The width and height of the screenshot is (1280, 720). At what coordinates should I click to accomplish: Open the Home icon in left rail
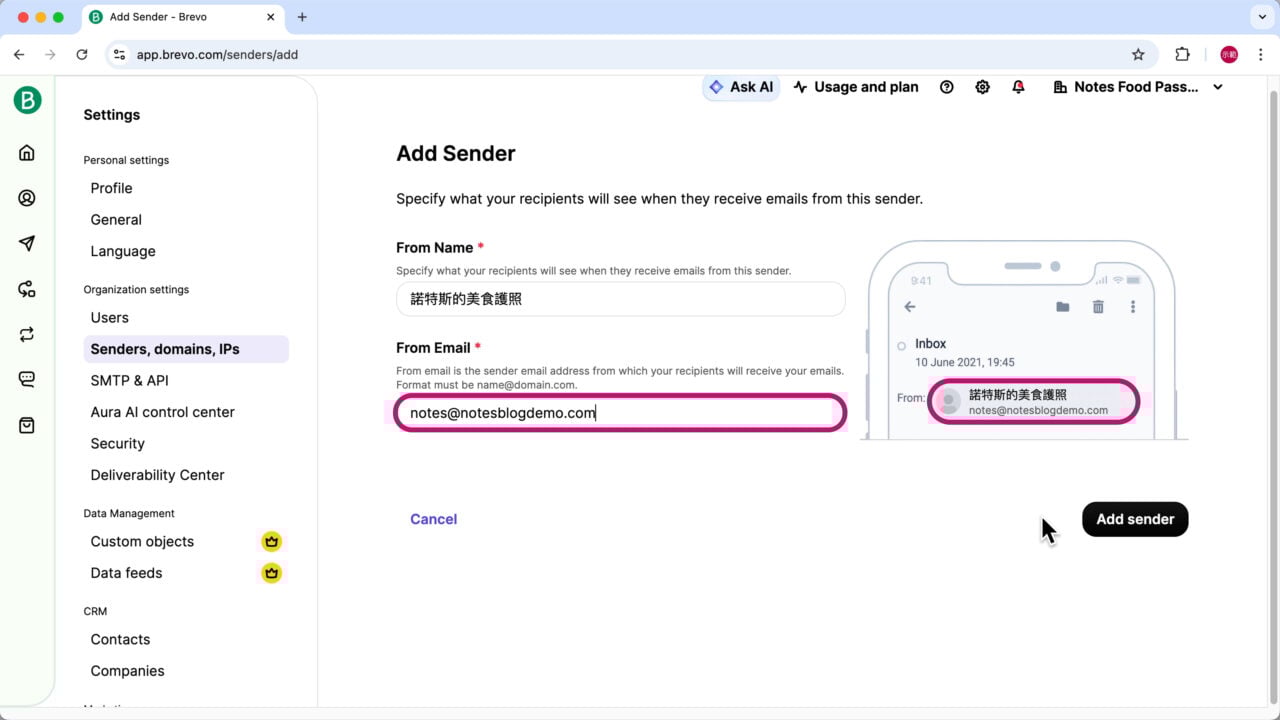point(27,153)
